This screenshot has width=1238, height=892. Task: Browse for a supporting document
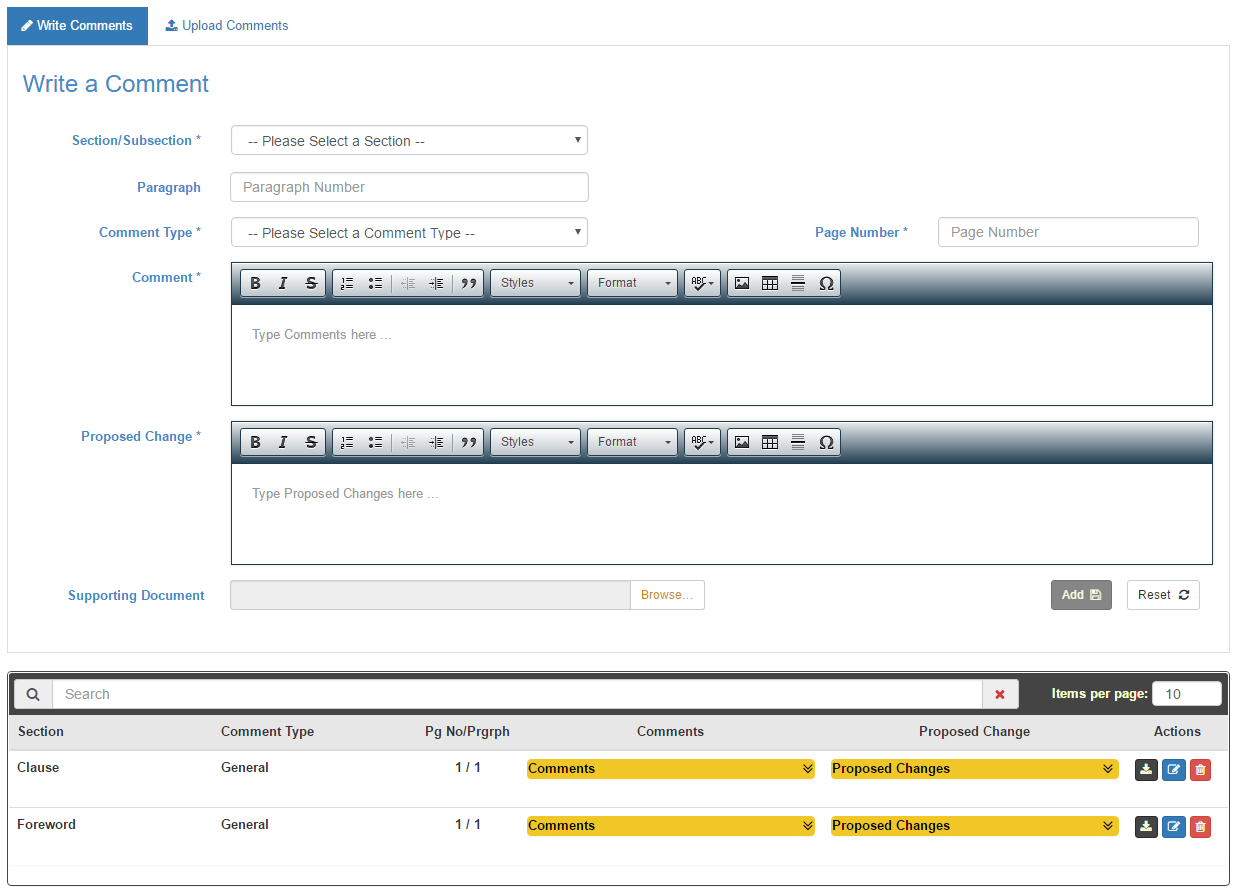pos(667,594)
